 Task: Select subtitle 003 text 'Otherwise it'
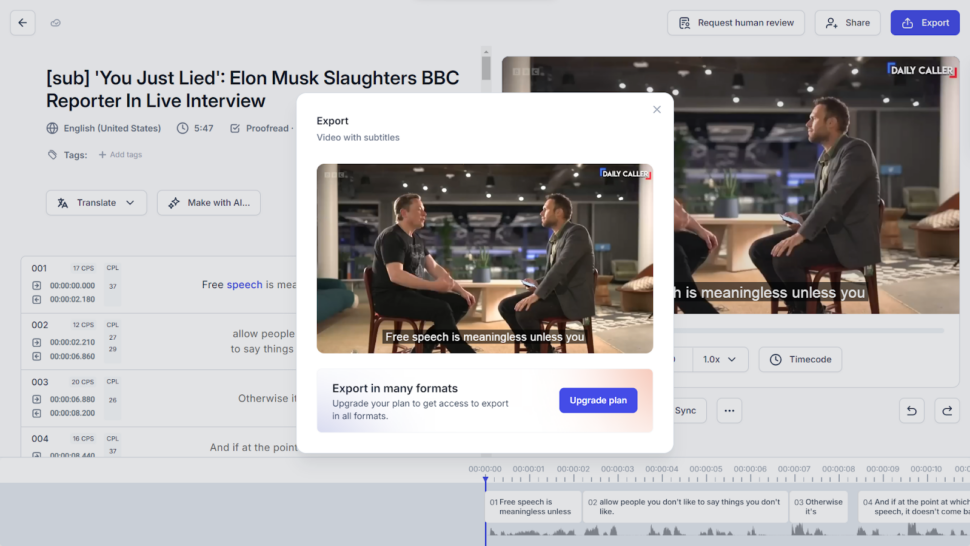[x=267, y=398]
